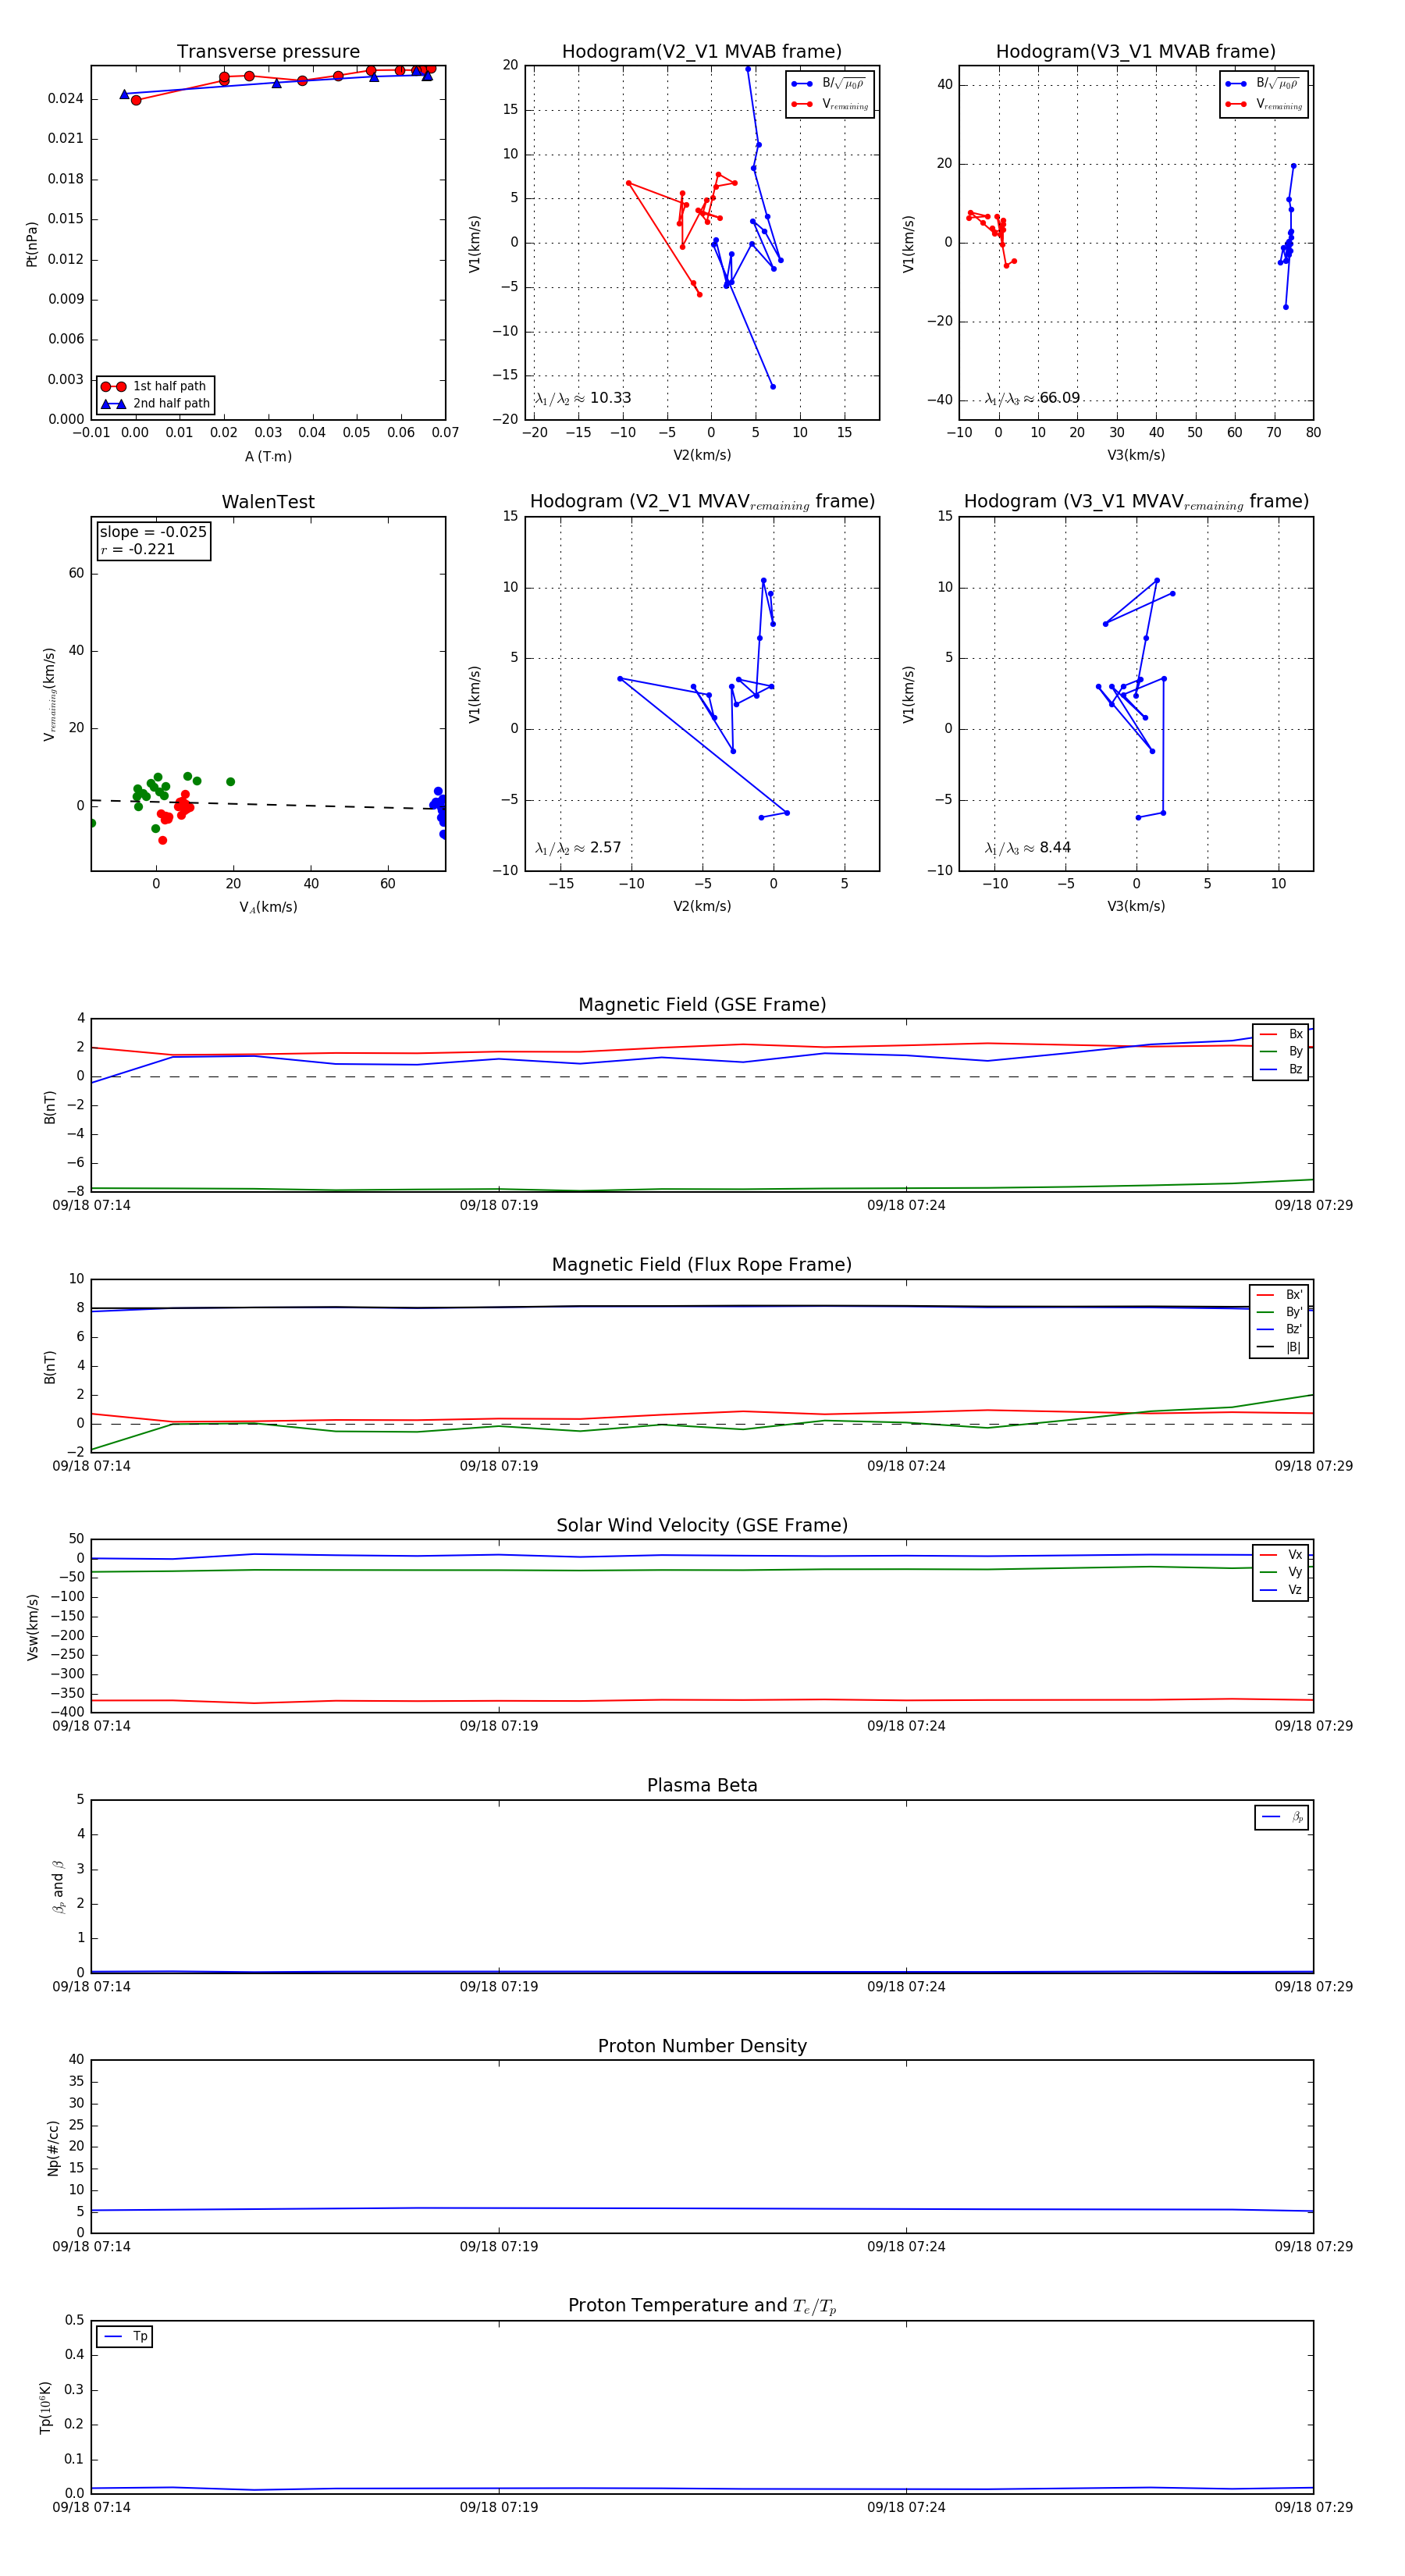Click the "Hodogram (V3_V1 MVAV remaining frame)" title
The image size is (1405, 2576).
click(x=1136, y=502)
